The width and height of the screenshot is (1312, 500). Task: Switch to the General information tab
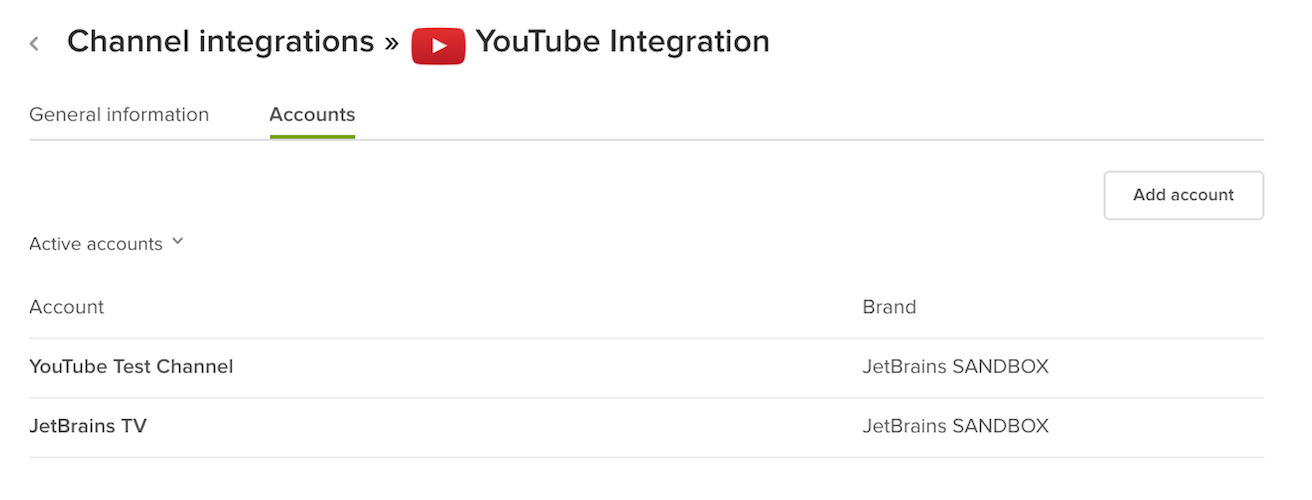click(119, 115)
